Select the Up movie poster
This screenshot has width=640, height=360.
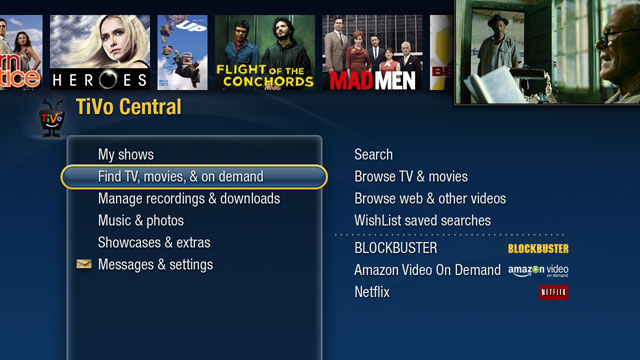[182, 52]
